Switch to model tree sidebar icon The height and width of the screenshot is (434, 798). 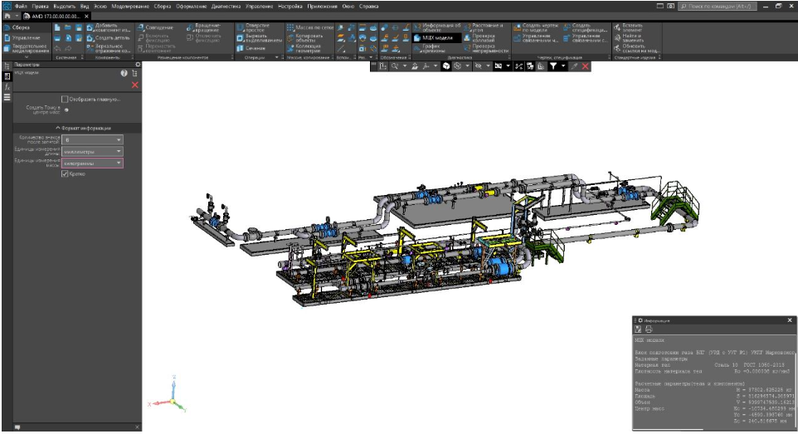(7, 66)
